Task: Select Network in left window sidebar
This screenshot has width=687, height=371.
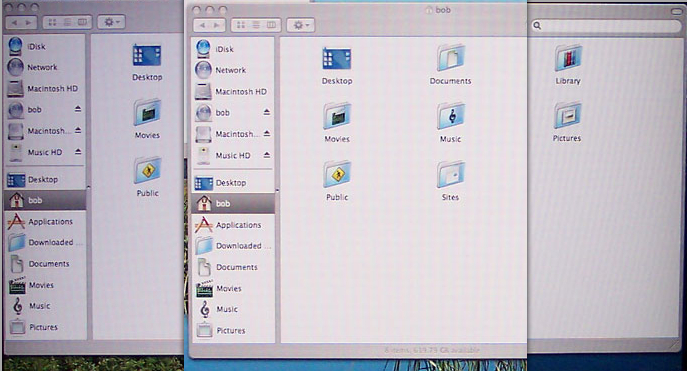Action: [x=46, y=67]
